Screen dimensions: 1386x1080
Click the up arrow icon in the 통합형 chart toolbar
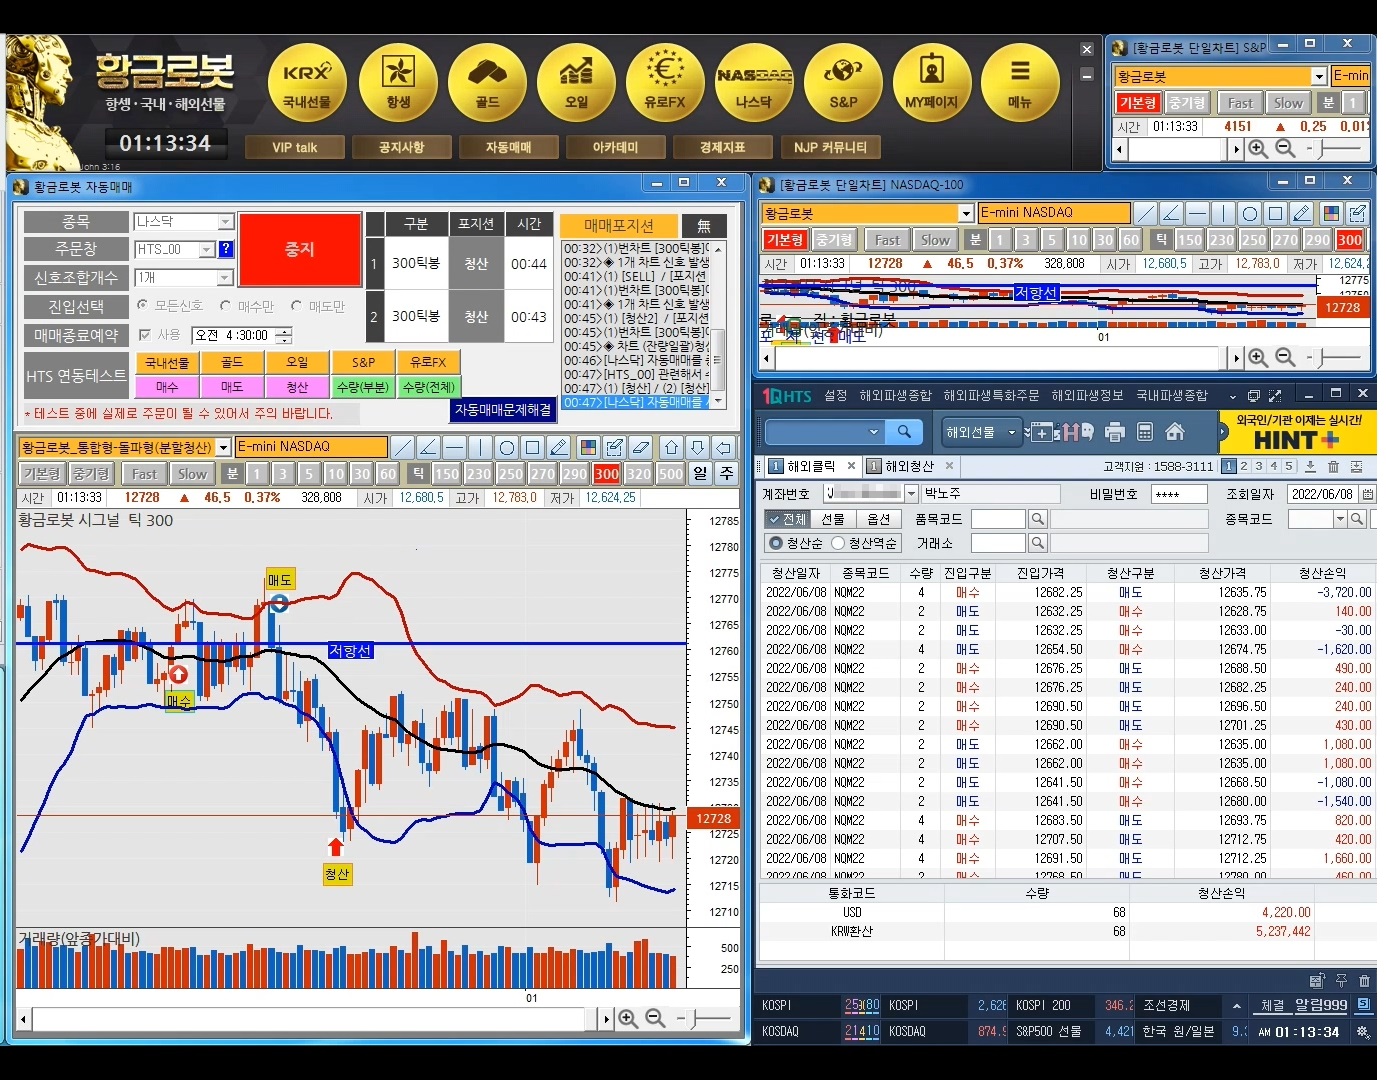click(x=672, y=447)
